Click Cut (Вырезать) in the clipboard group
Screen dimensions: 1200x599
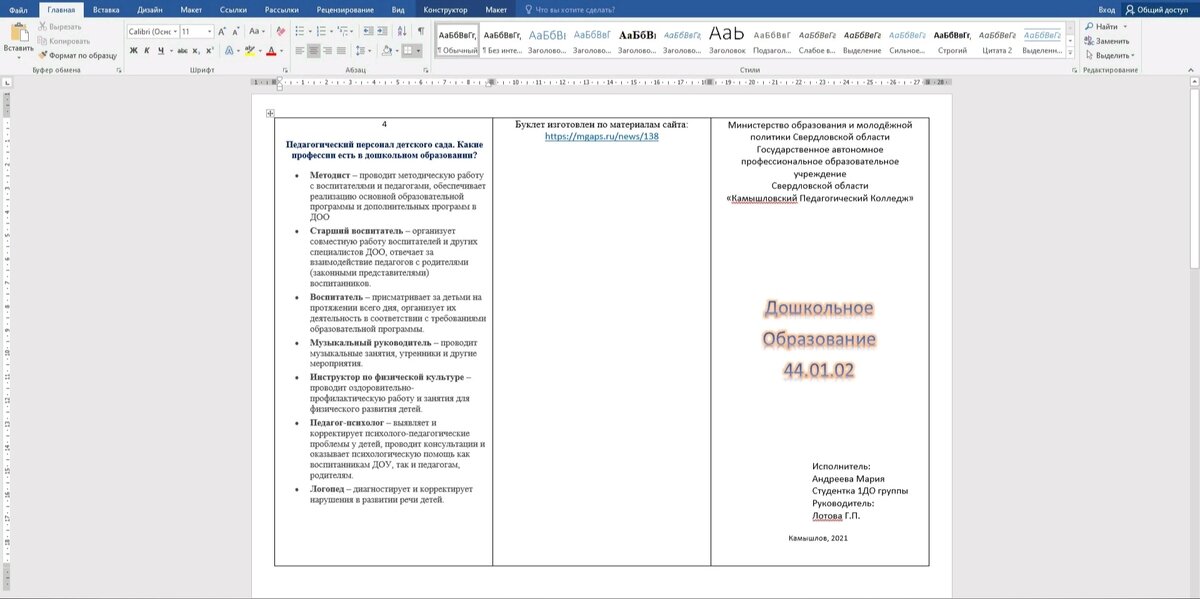click(58, 27)
